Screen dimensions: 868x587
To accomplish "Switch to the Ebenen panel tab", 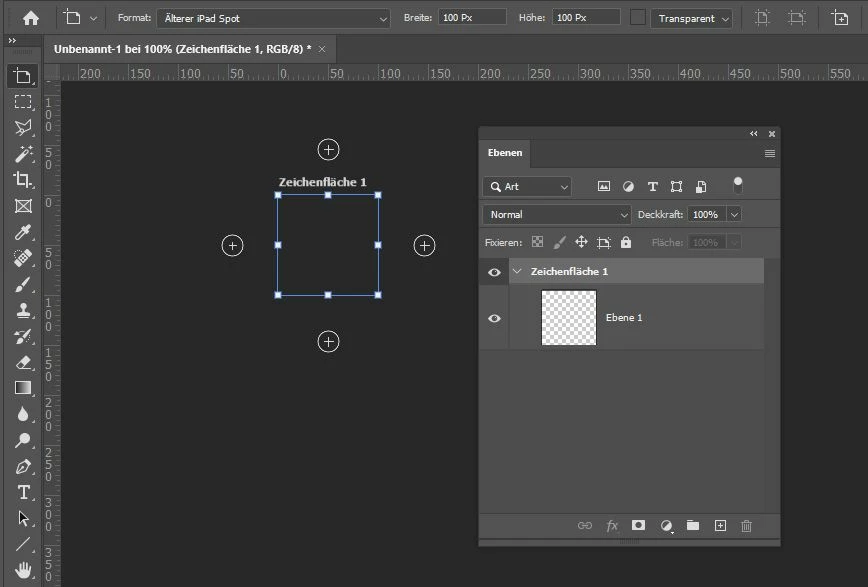I will (x=505, y=153).
